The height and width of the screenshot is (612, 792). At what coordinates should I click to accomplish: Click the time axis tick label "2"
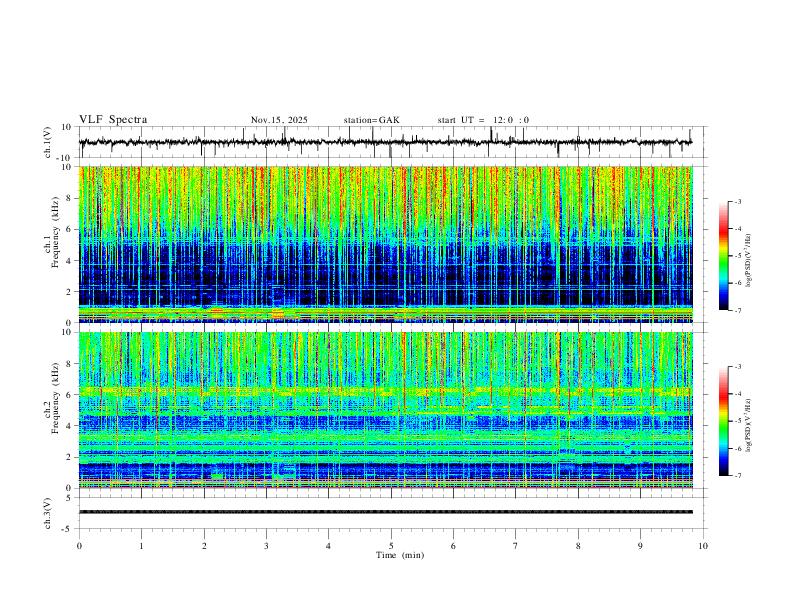point(204,546)
